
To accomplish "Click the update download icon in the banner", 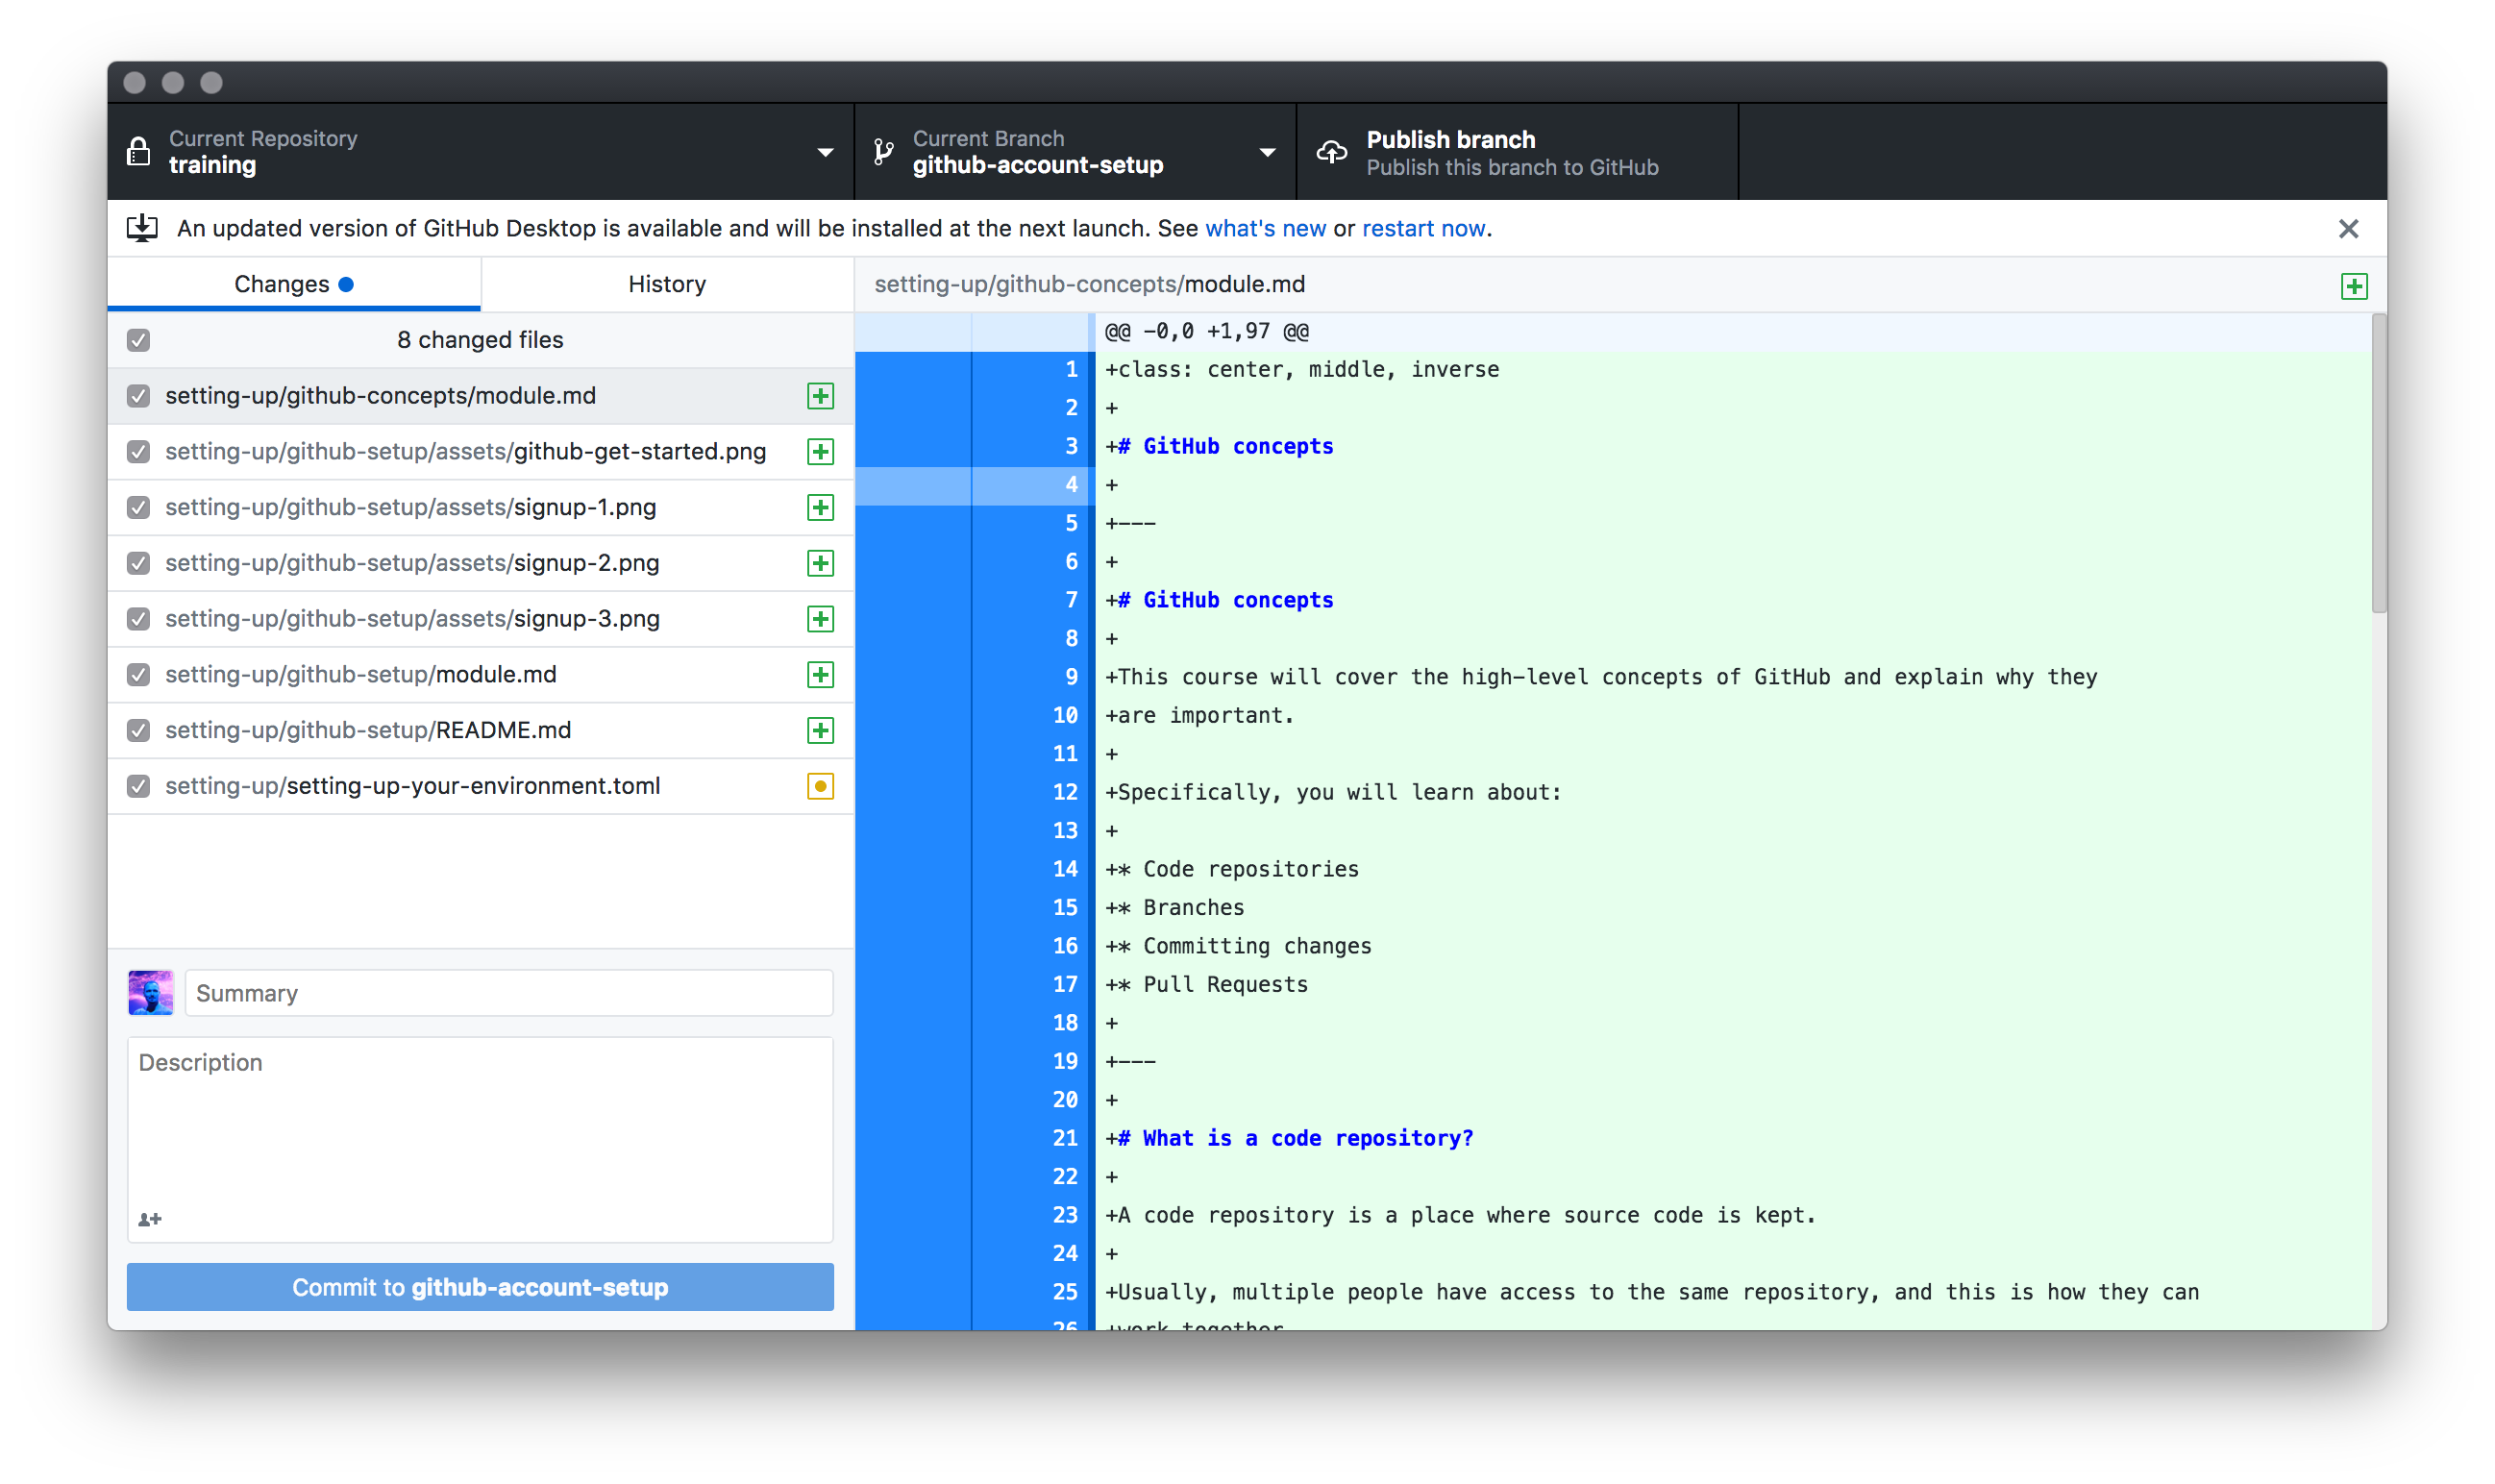I will tap(142, 228).
